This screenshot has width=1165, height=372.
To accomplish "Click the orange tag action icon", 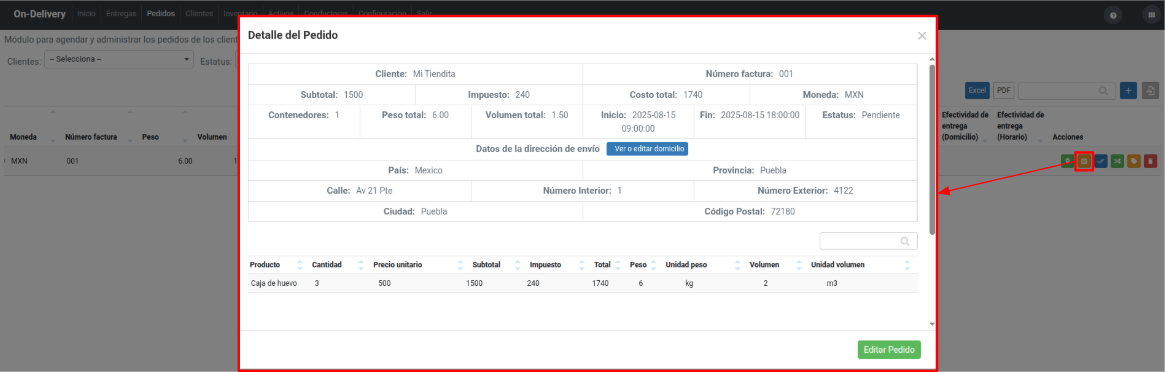I will [1134, 160].
